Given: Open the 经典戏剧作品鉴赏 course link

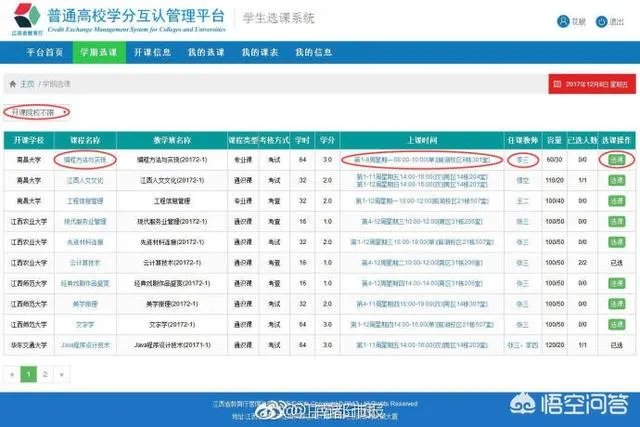Looking at the screenshot, I should pyautogui.click(x=85, y=283).
